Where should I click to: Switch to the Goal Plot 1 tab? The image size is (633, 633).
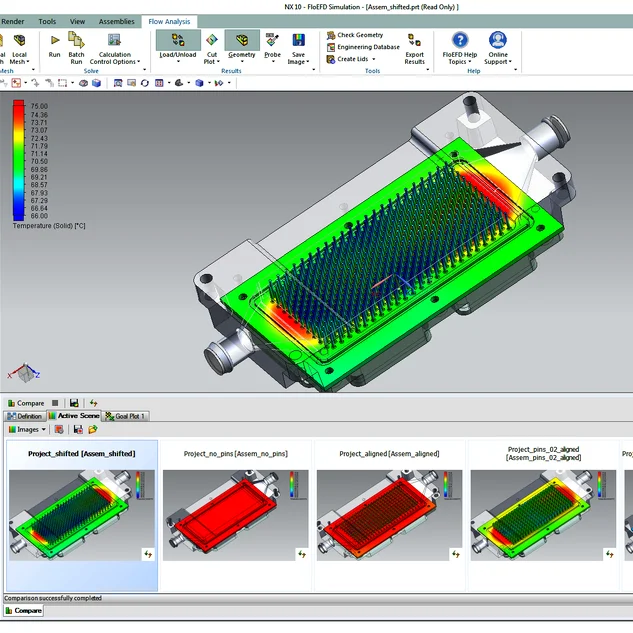pyautogui.click(x=126, y=416)
